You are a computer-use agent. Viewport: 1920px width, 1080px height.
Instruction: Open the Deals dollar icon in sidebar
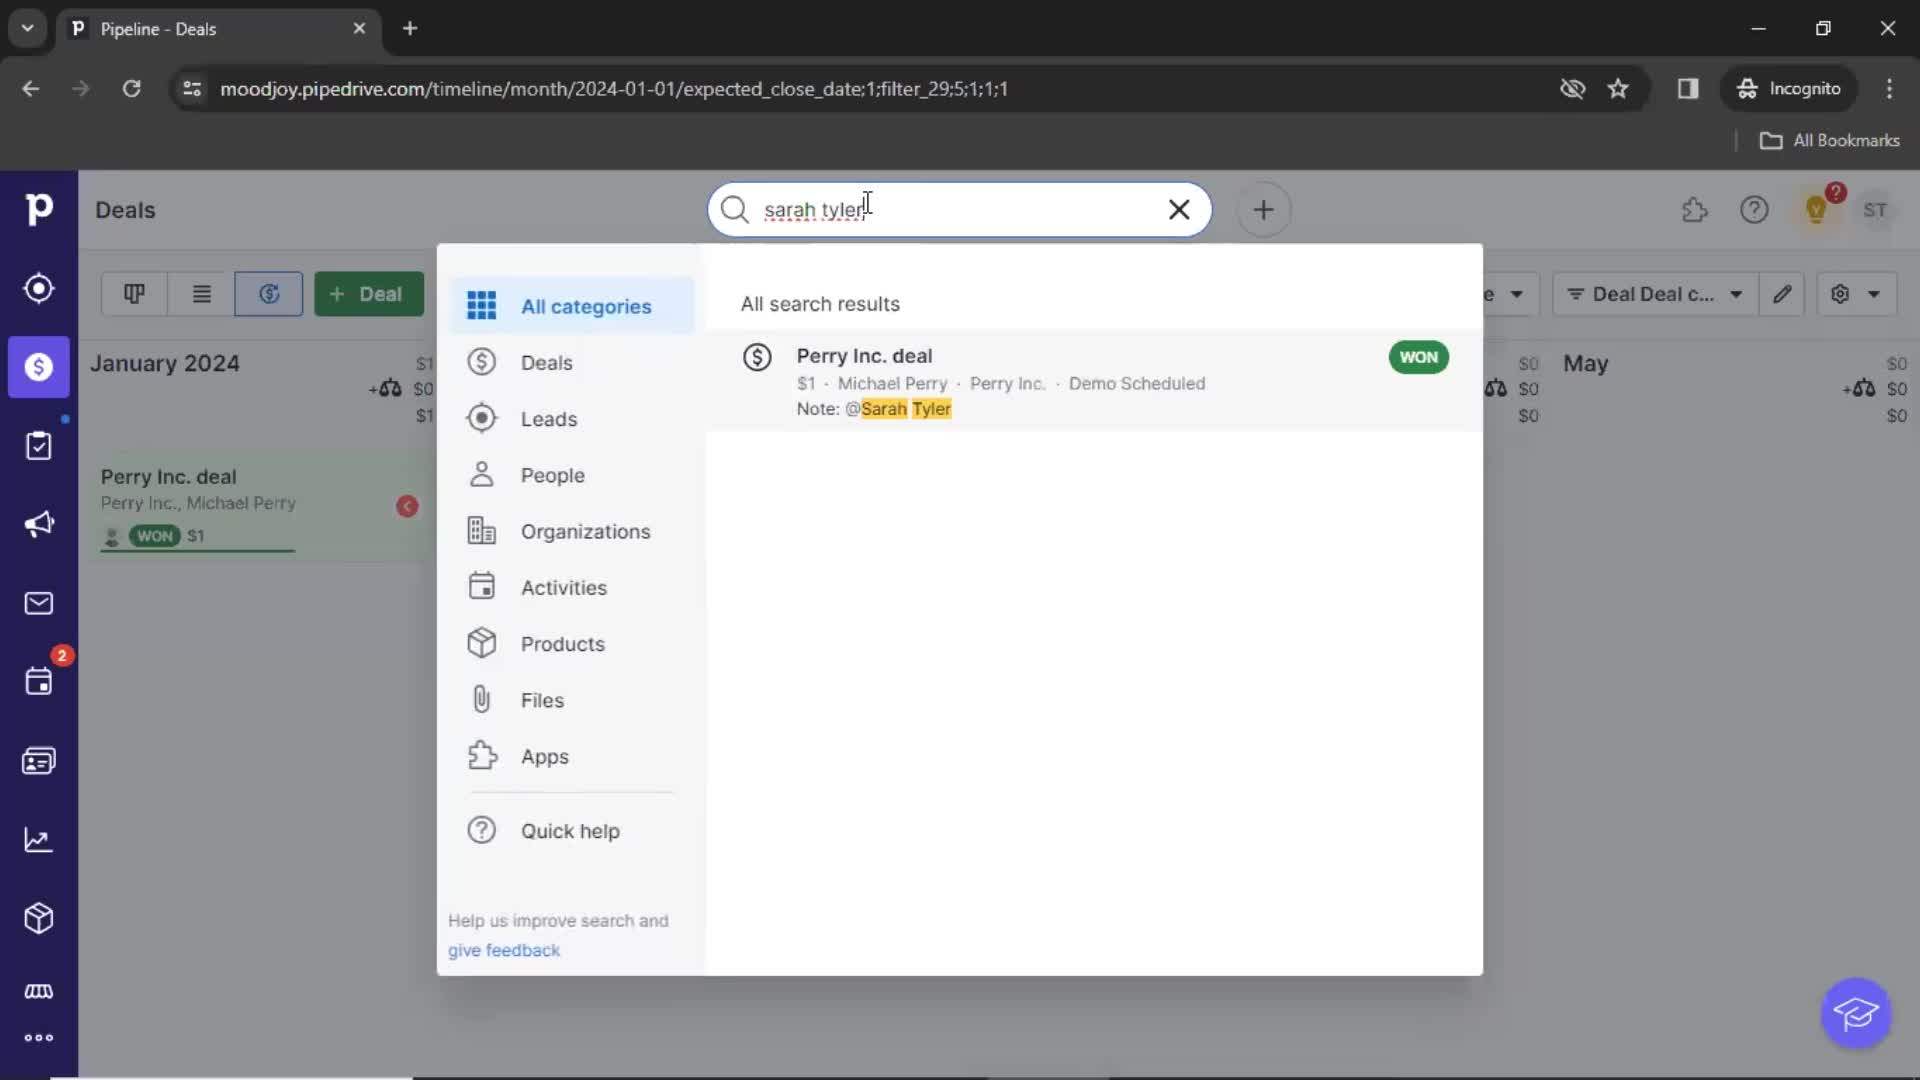39,367
